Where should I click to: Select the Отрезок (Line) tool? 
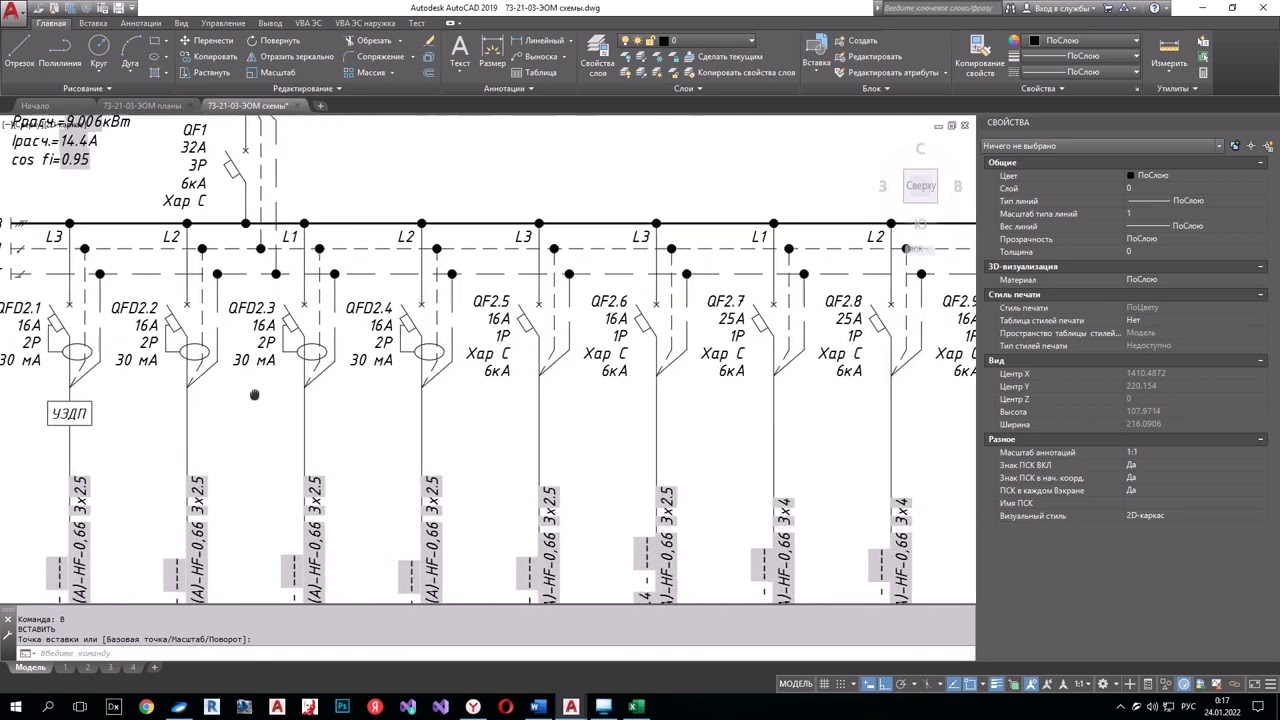point(19,52)
